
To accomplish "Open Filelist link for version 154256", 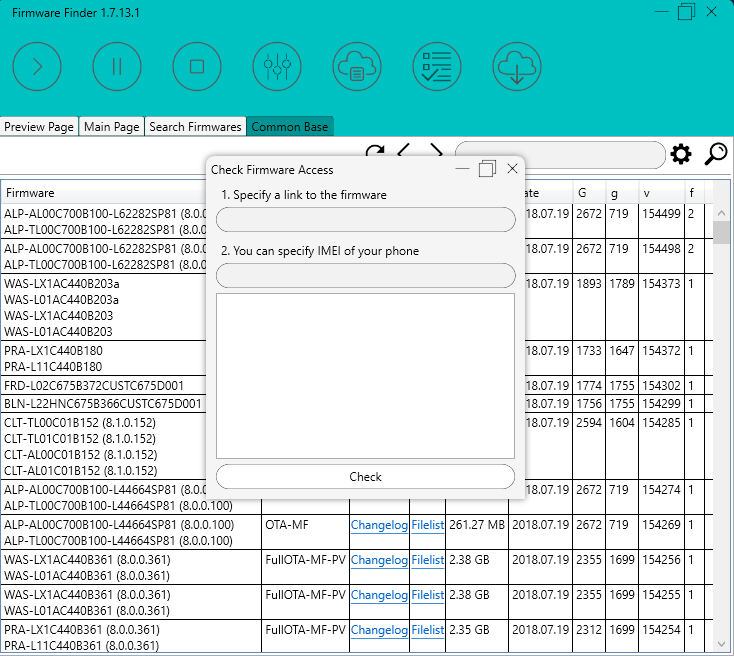I will (428, 560).
